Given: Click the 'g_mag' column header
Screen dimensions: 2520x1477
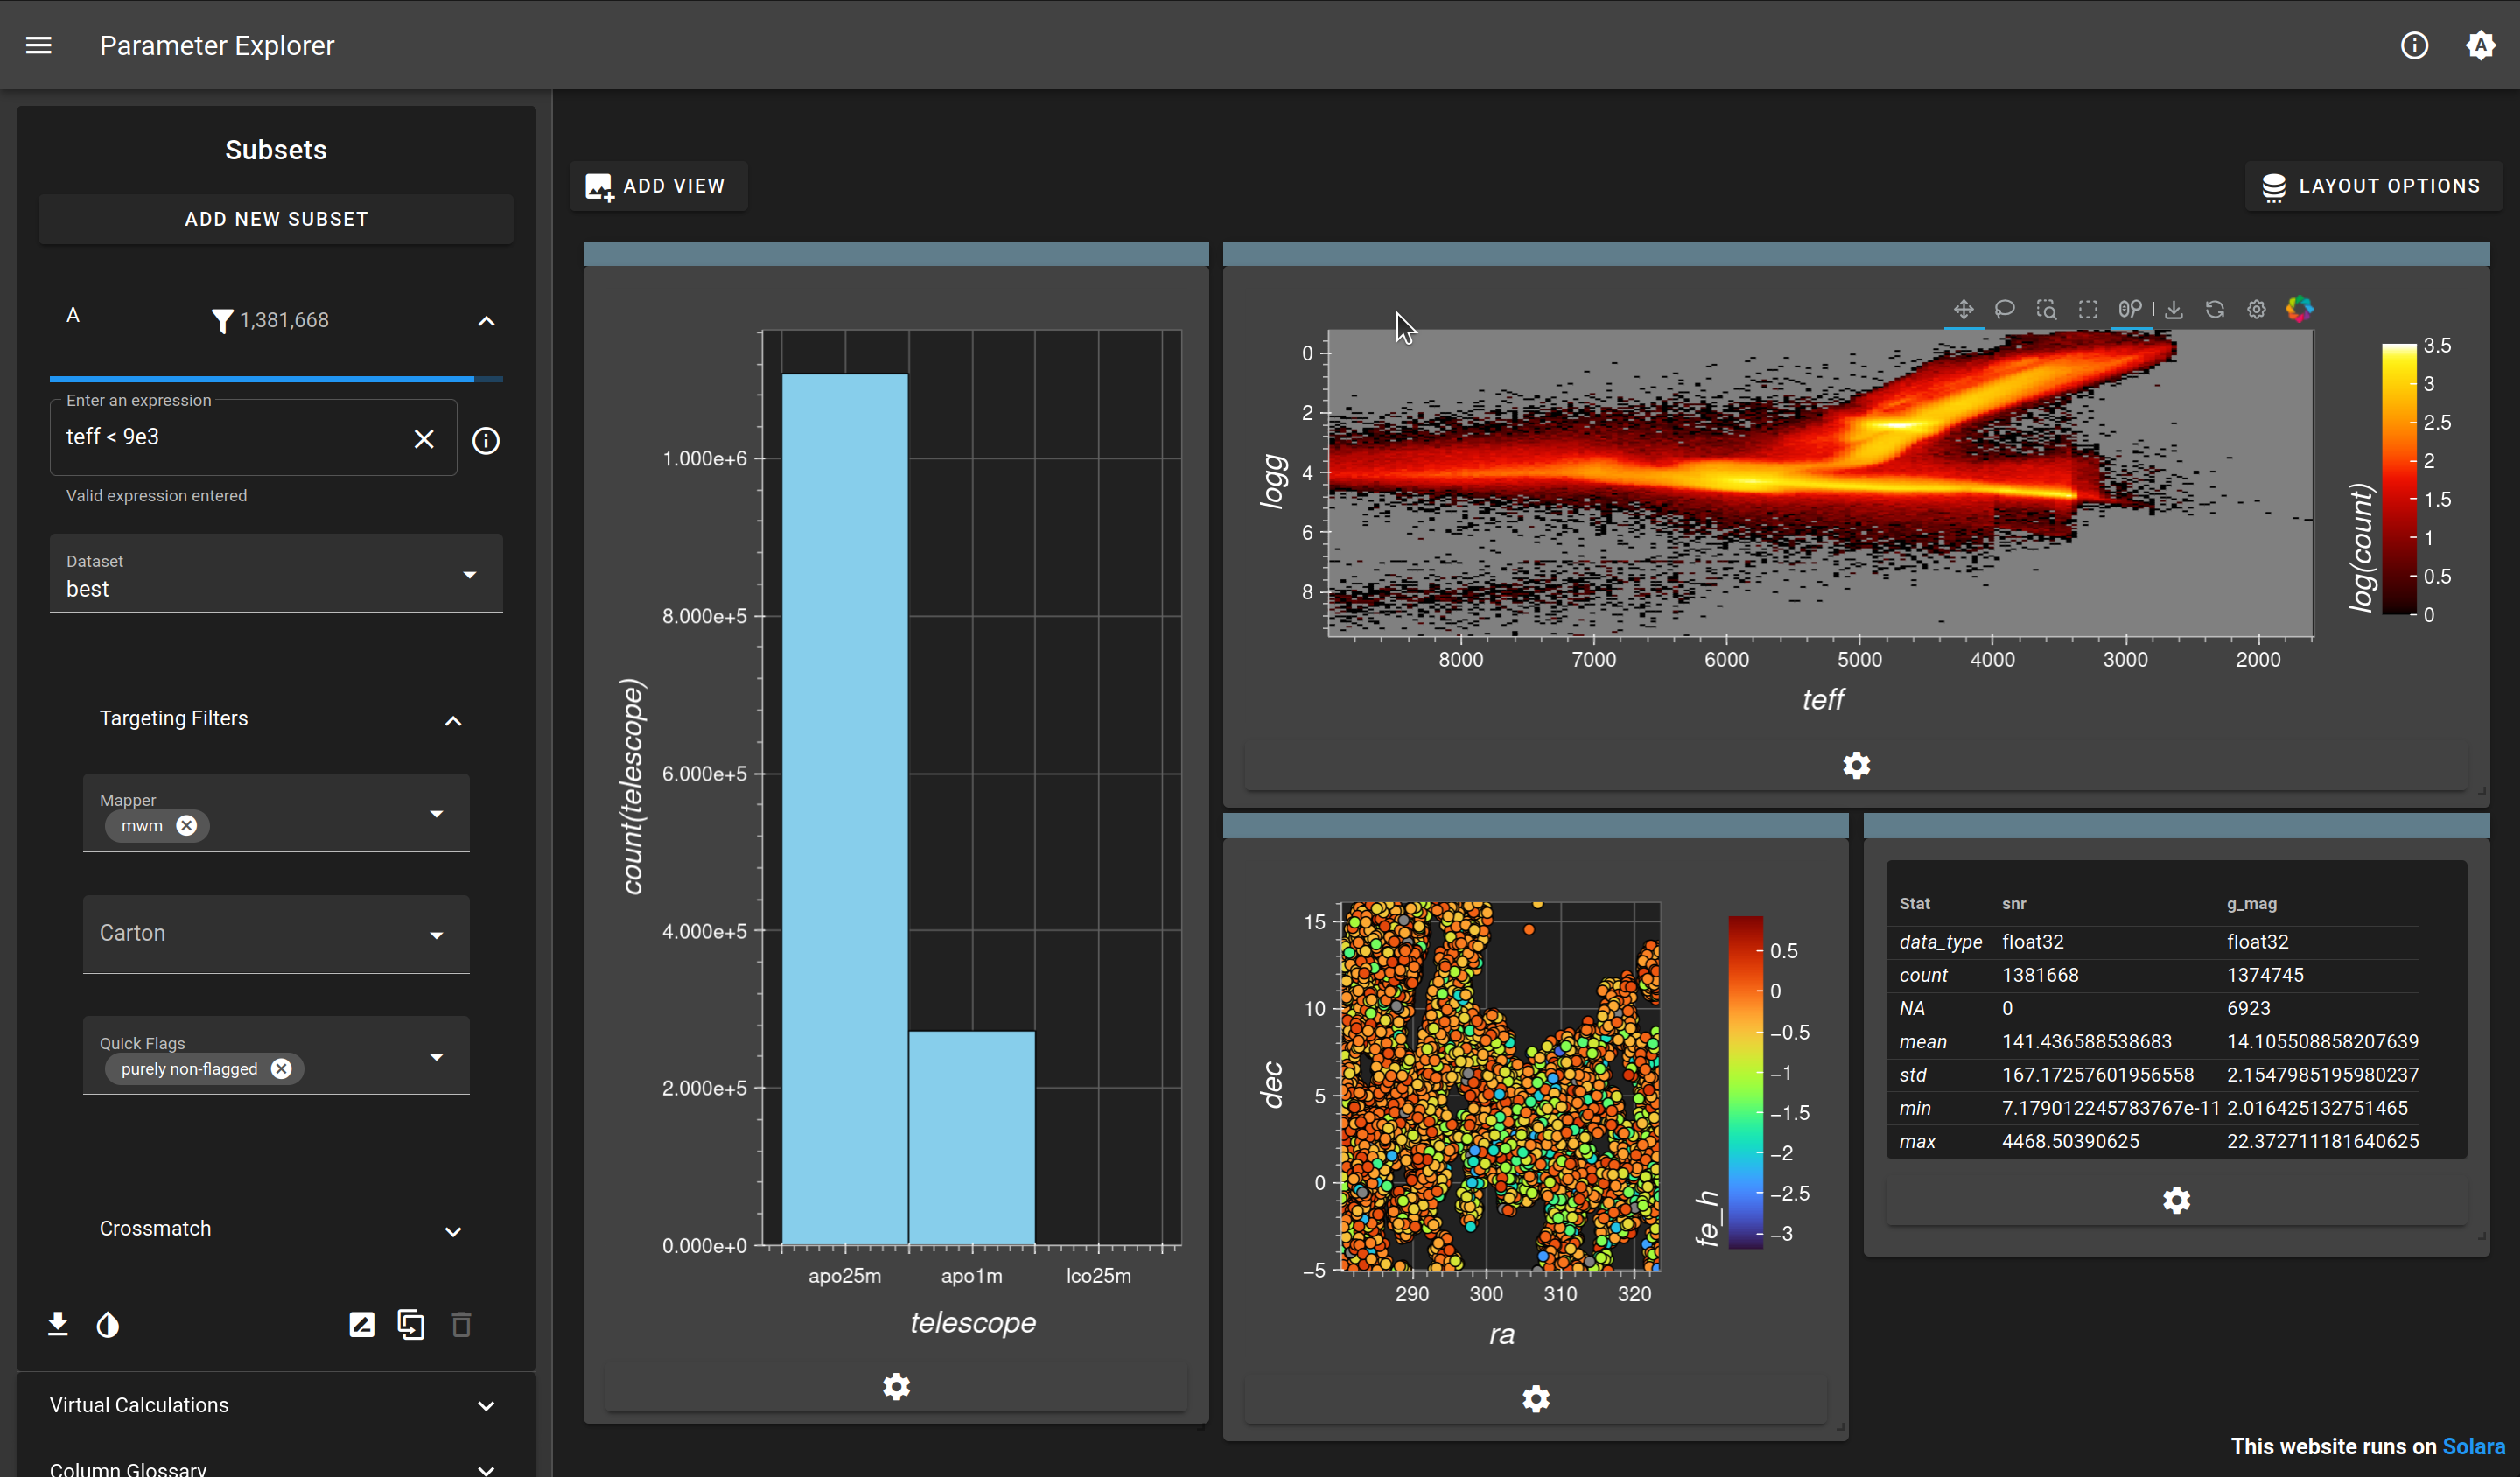Looking at the screenshot, I should point(2251,904).
